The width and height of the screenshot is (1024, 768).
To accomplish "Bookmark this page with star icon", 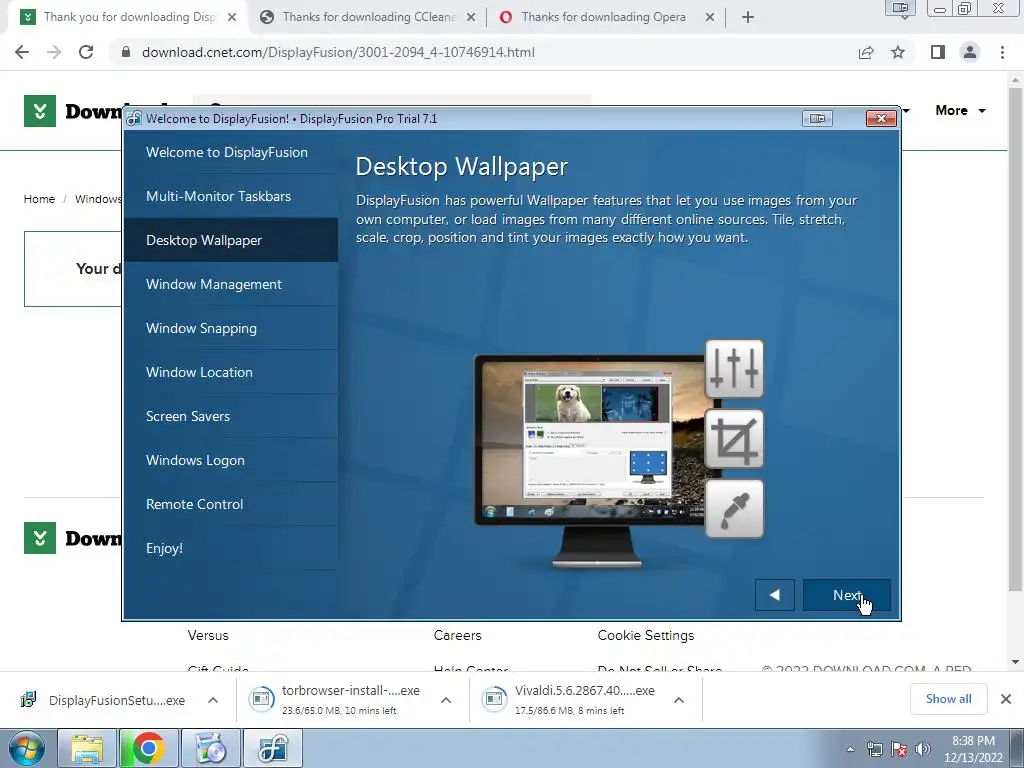I will [x=898, y=52].
